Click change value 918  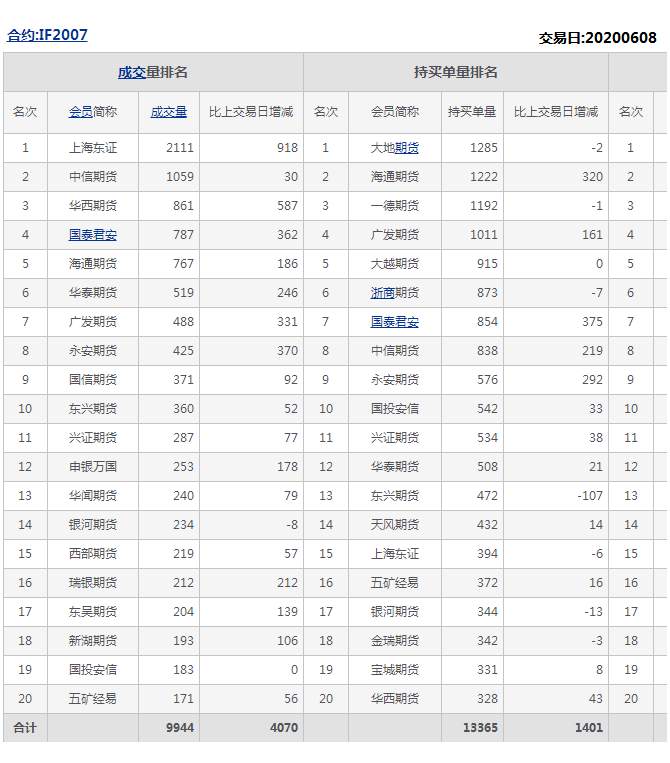pos(288,148)
